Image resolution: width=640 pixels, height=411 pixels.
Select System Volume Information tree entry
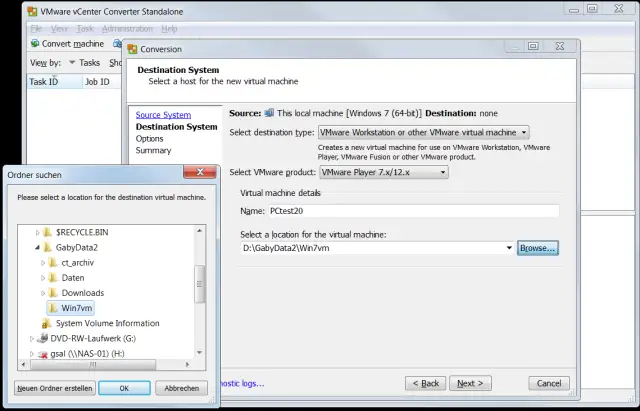(x=108, y=323)
